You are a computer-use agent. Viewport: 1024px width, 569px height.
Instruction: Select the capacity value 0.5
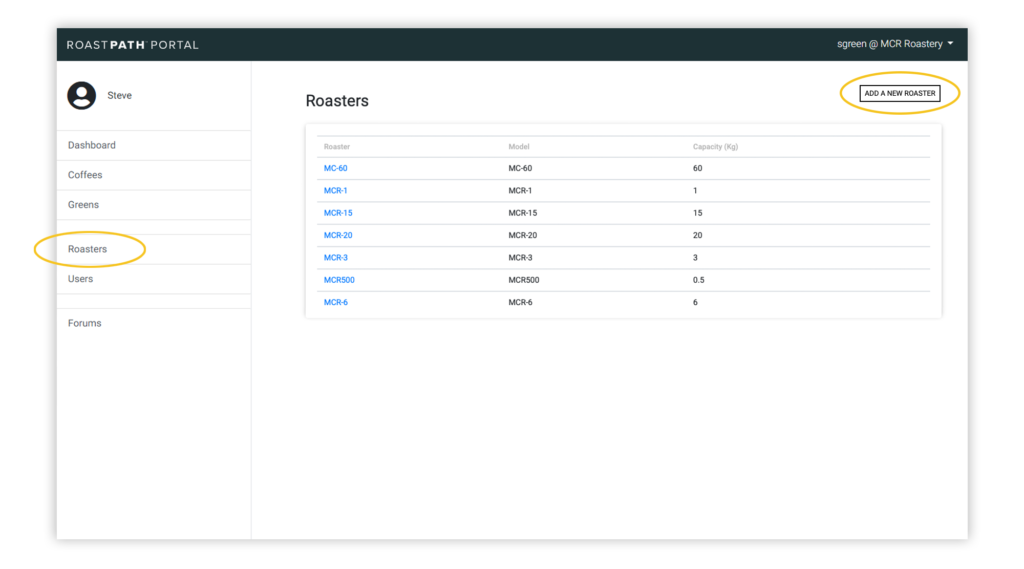(x=698, y=280)
